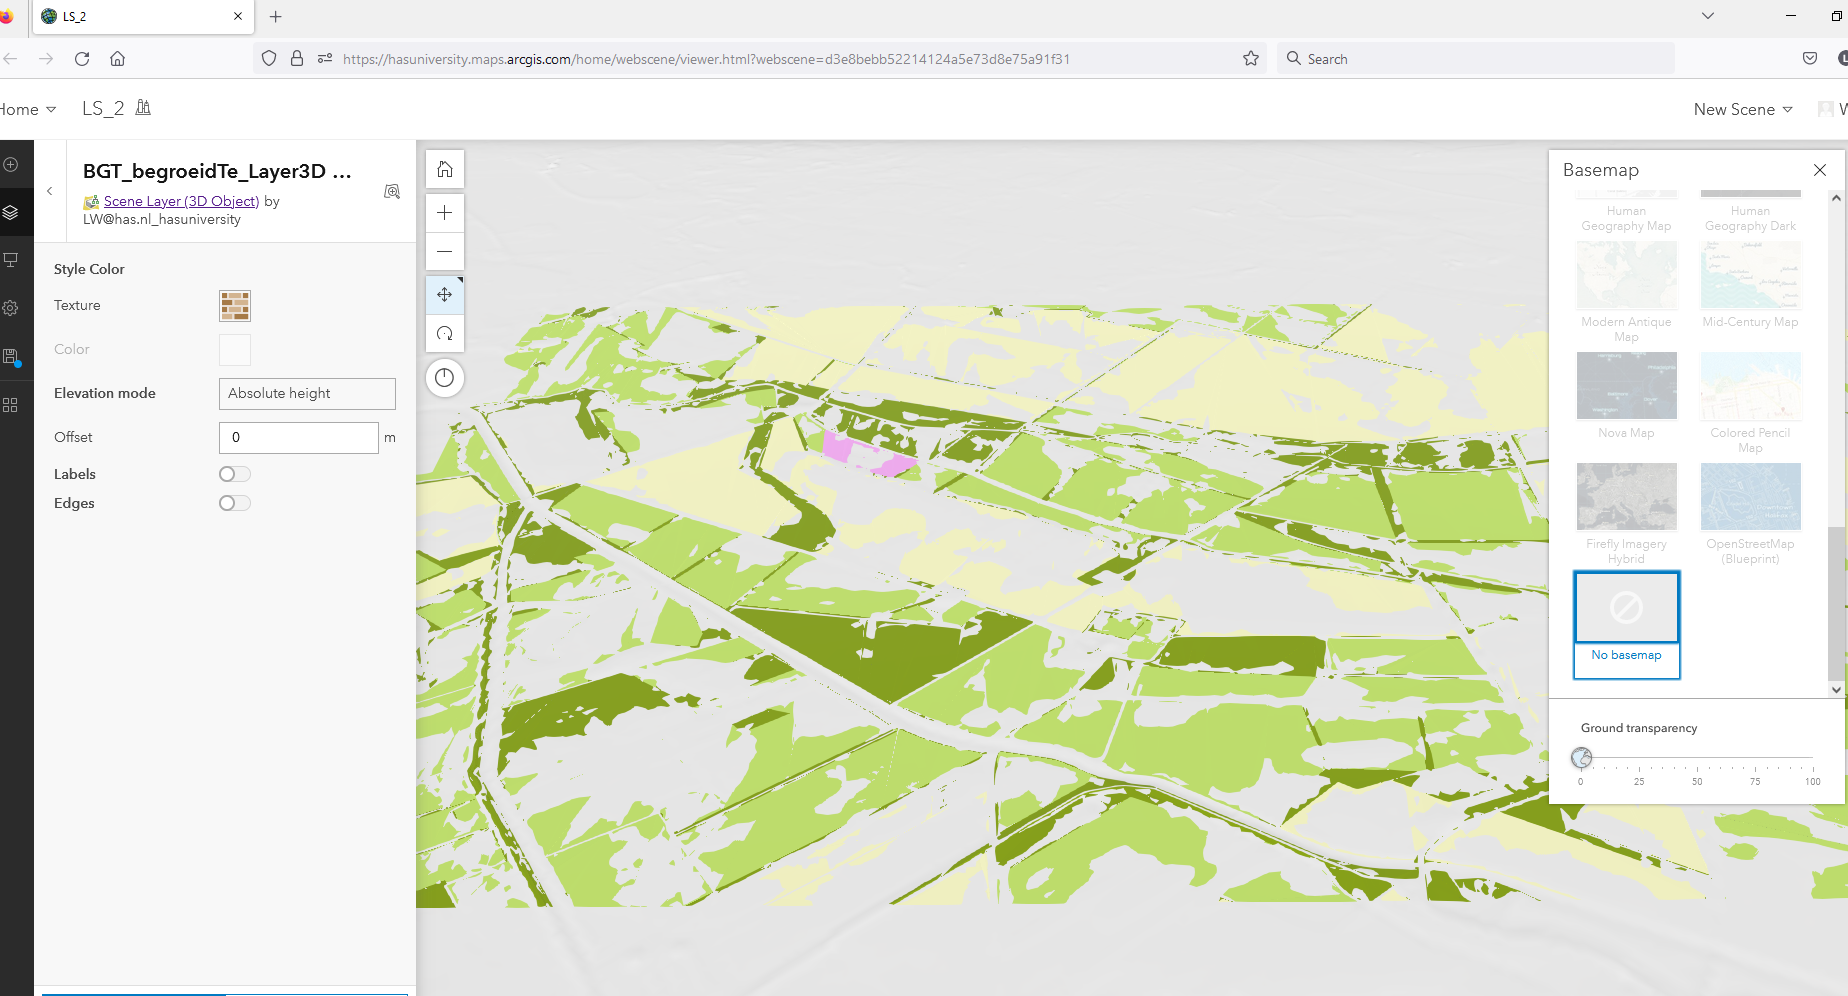Select the Add layer icon in sidebar
The width and height of the screenshot is (1848, 996).
pyautogui.click(x=11, y=164)
